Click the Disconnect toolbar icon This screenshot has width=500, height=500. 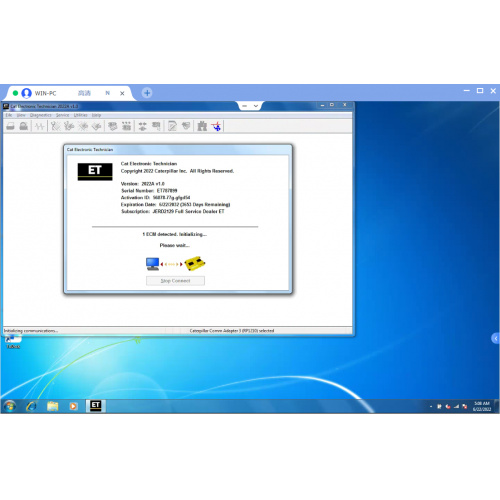[x=156, y=126]
